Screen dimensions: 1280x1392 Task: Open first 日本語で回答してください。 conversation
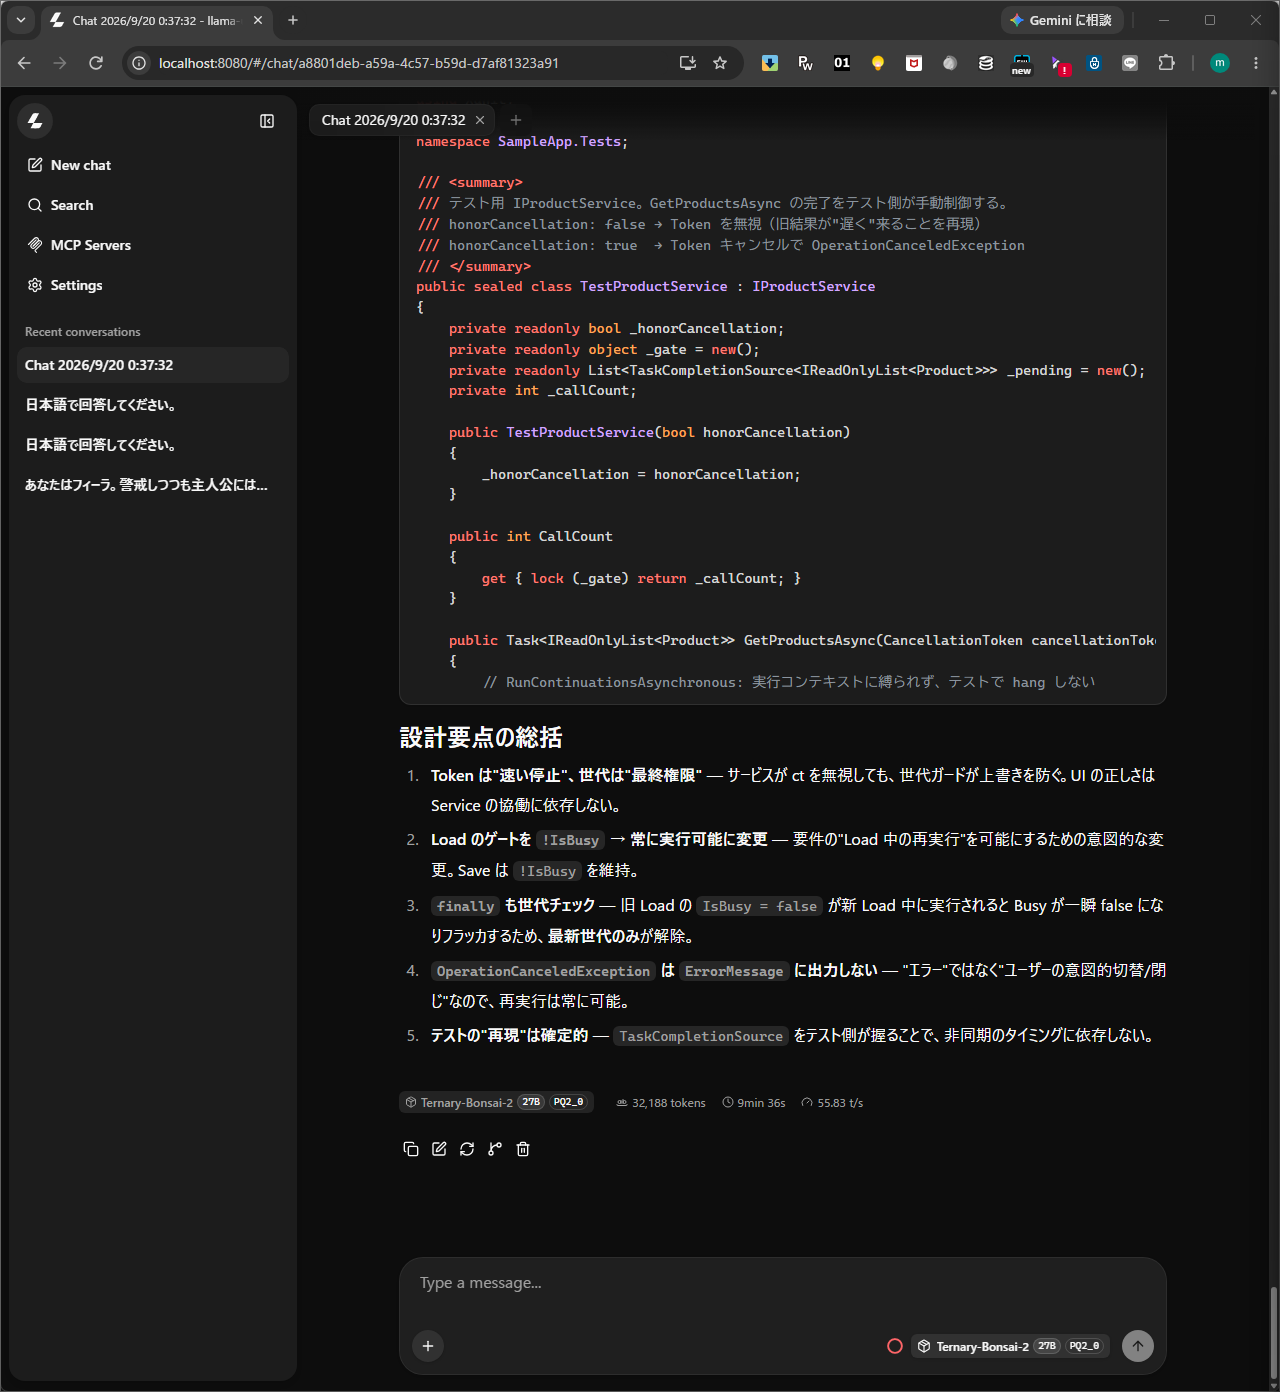tap(153, 405)
